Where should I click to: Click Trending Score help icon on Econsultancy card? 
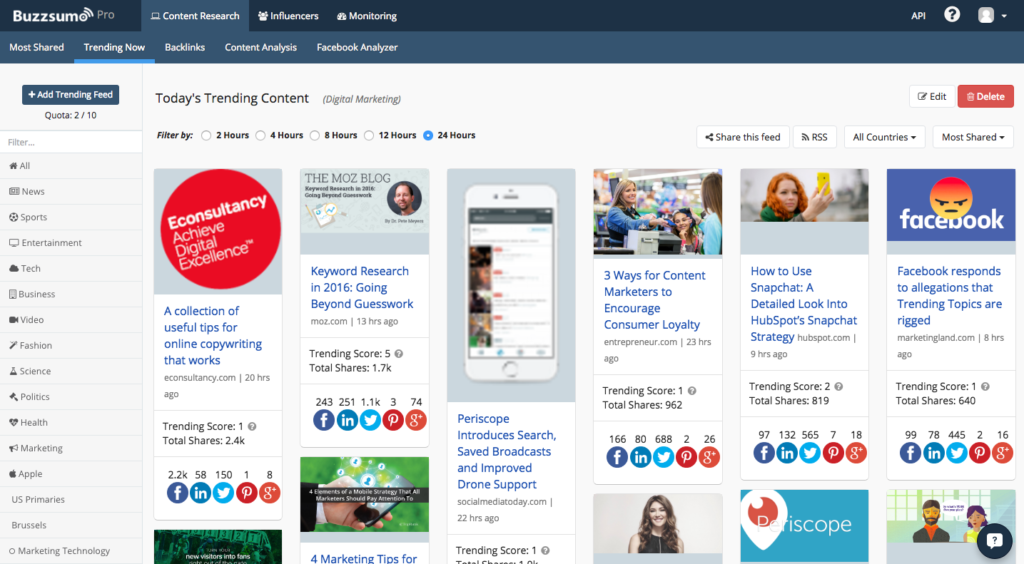pyautogui.click(x=252, y=426)
